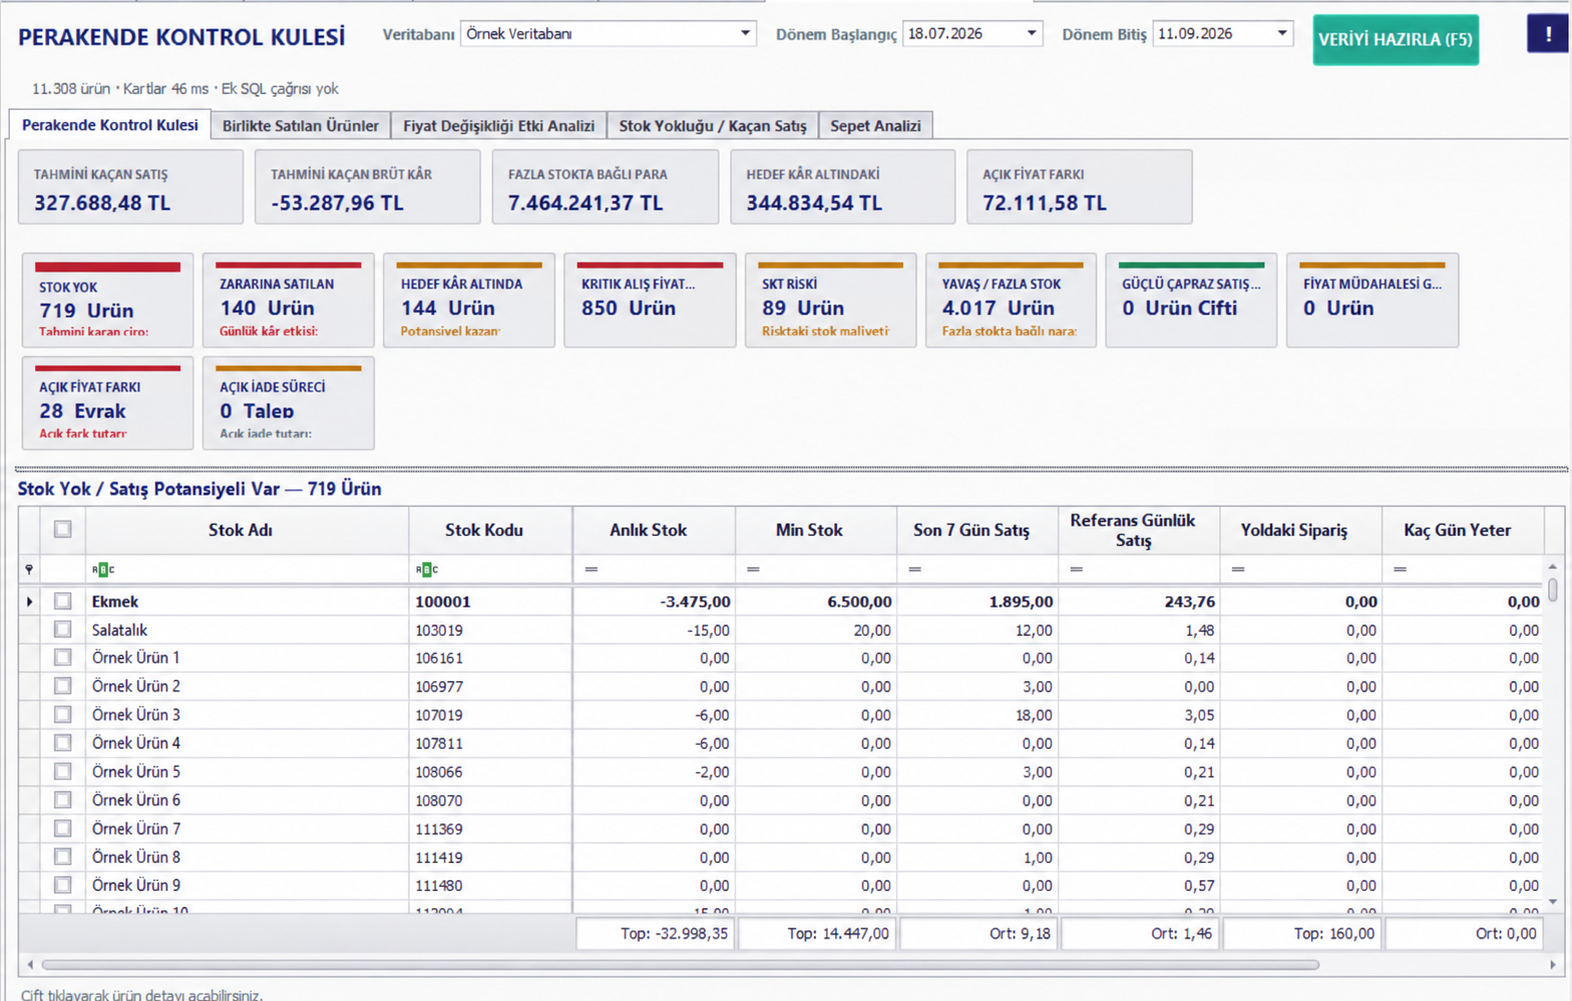The width and height of the screenshot is (1572, 1001).
Task: Select the AÇIK FİYAT FARKI 28 Evrak card
Action: [108, 403]
